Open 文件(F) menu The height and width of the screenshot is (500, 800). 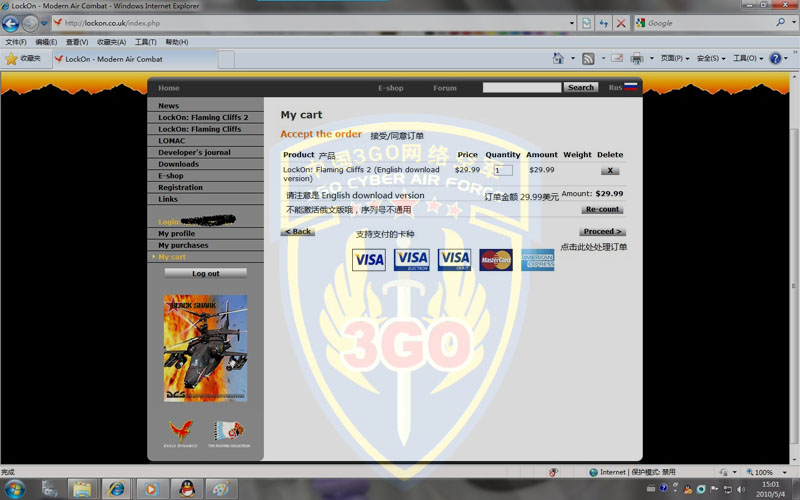click(16, 42)
